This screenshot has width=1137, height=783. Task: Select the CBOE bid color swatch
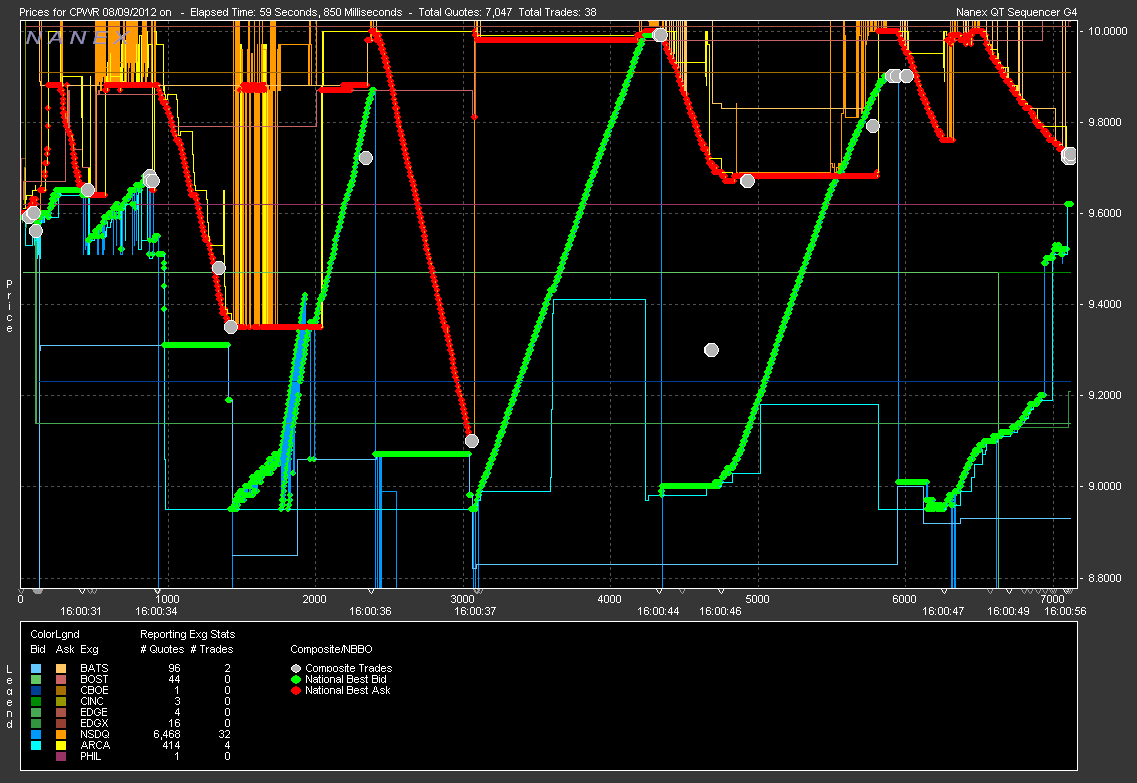[x=36, y=690]
